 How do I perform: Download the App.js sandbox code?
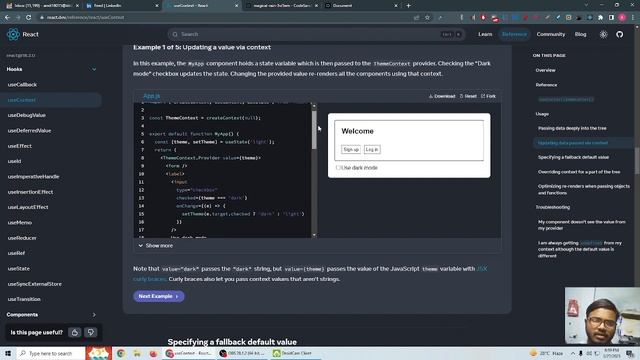(442, 96)
